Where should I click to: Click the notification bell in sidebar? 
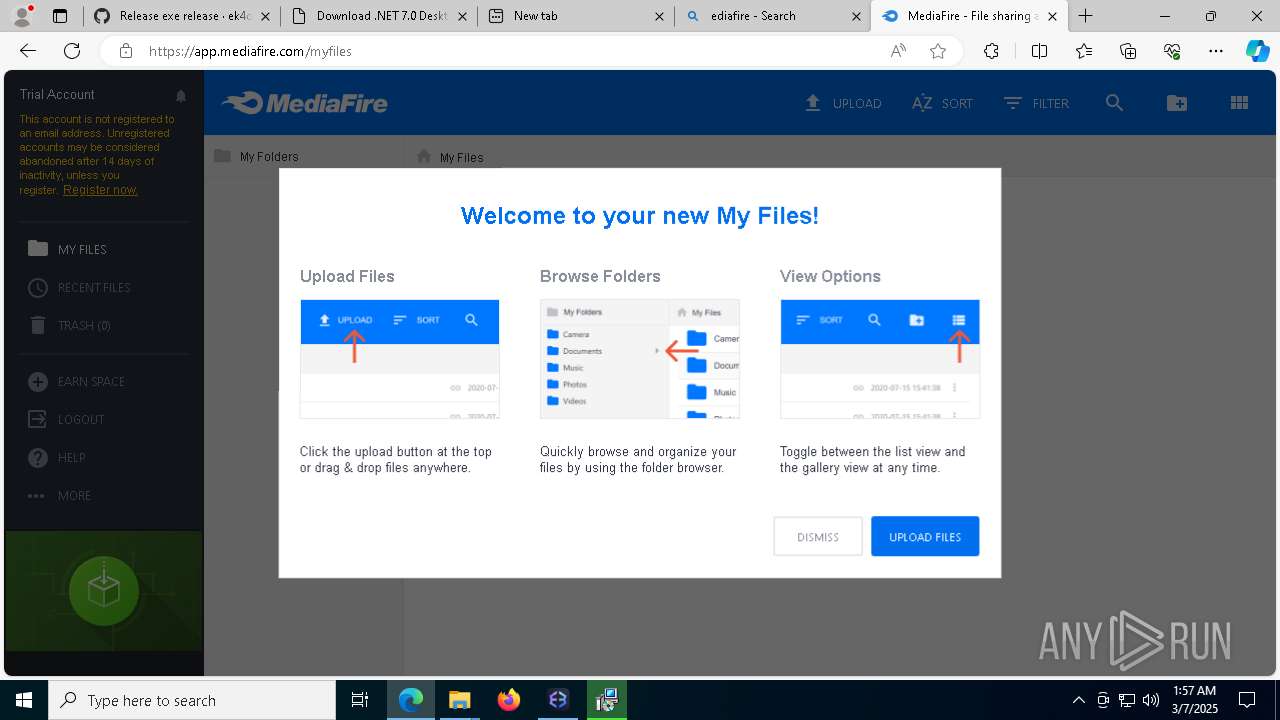pyautogui.click(x=181, y=96)
